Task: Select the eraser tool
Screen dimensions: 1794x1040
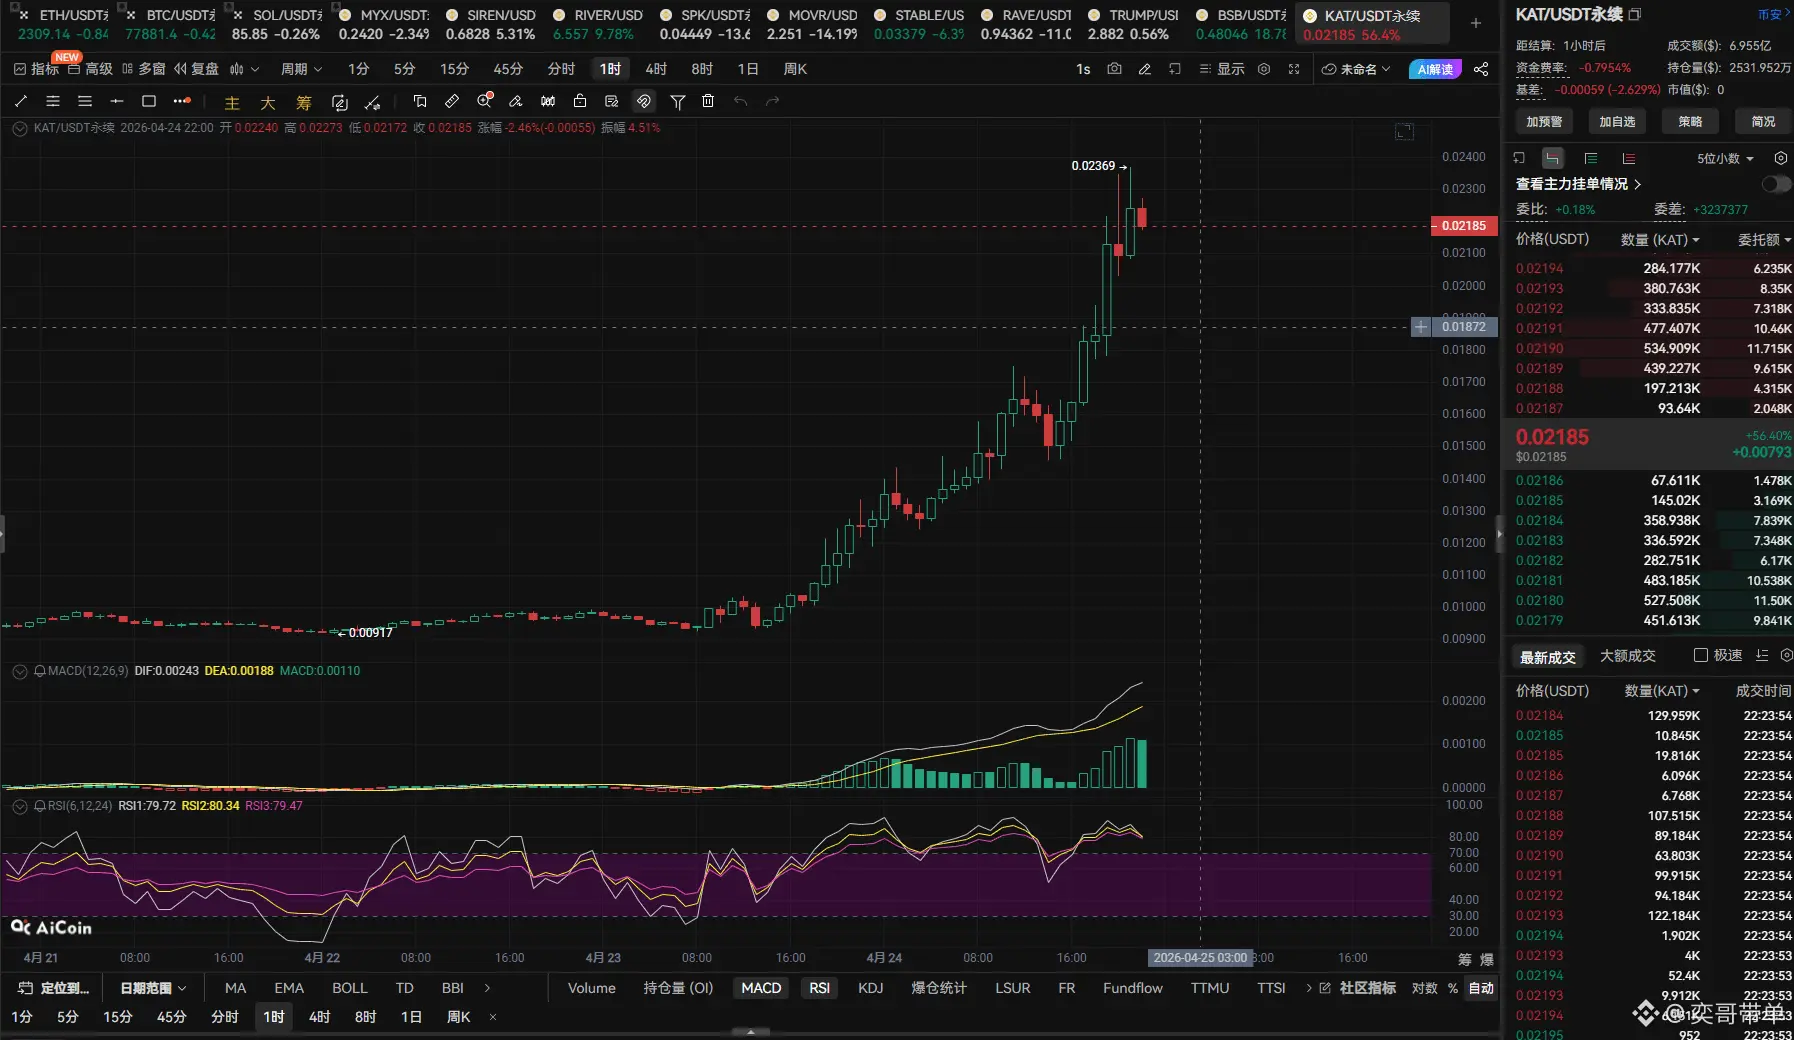Action: [x=516, y=101]
